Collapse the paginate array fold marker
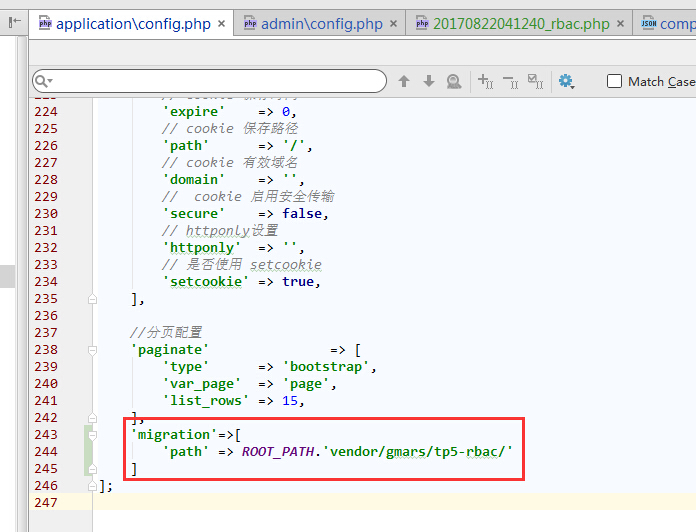Viewport: 696px width, 532px height. (x=92, y=350)
